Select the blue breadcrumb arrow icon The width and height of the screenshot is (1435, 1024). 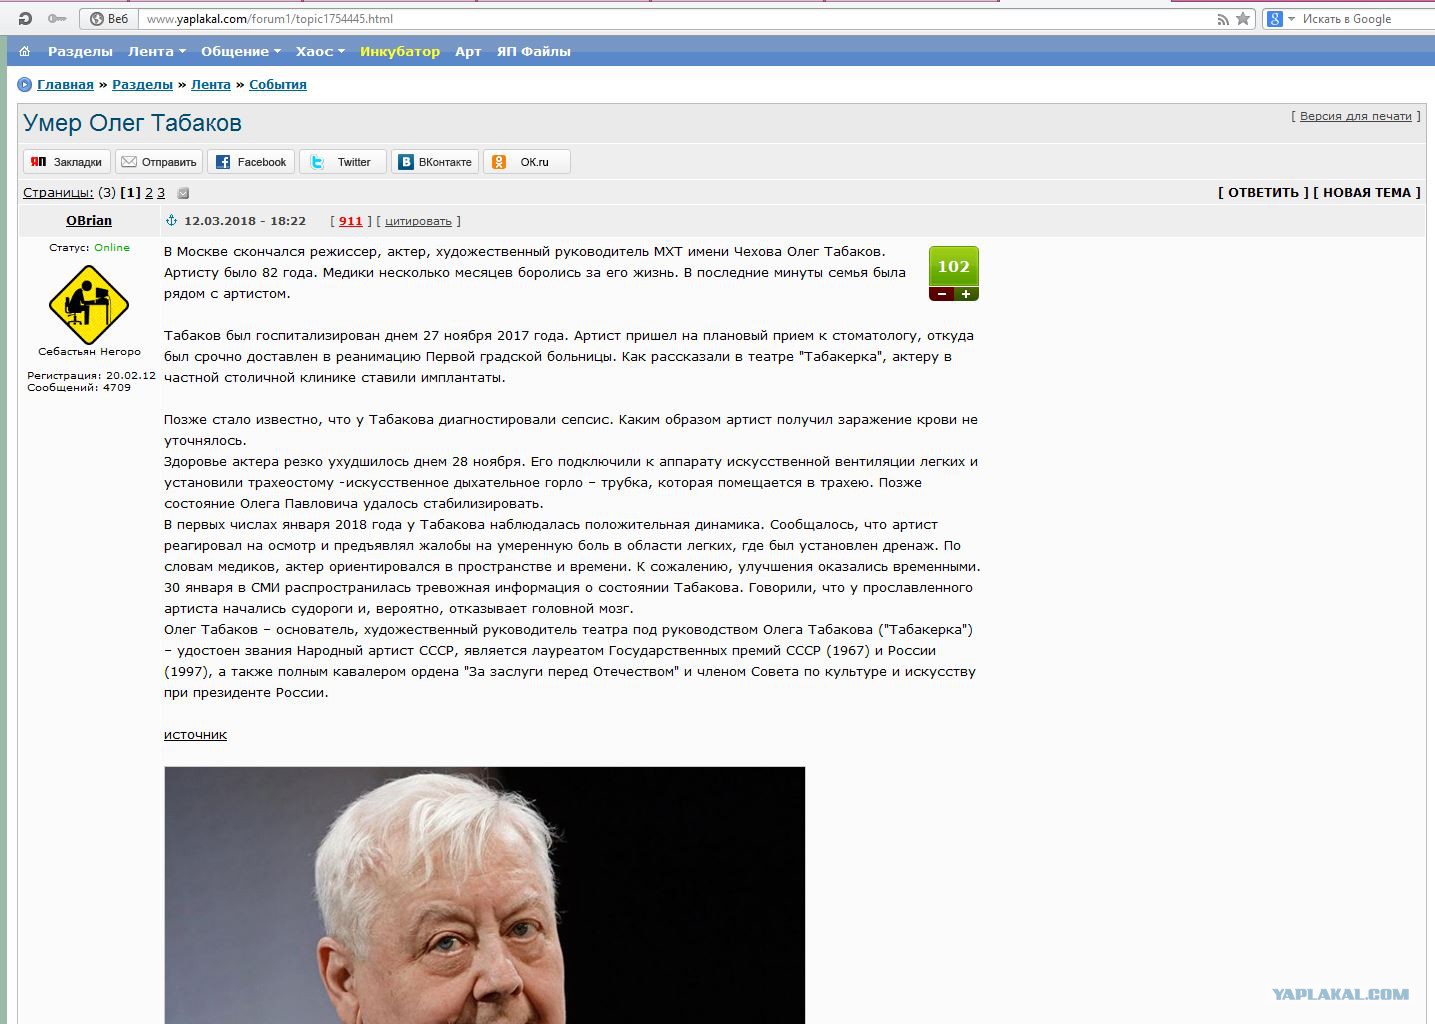25,85
